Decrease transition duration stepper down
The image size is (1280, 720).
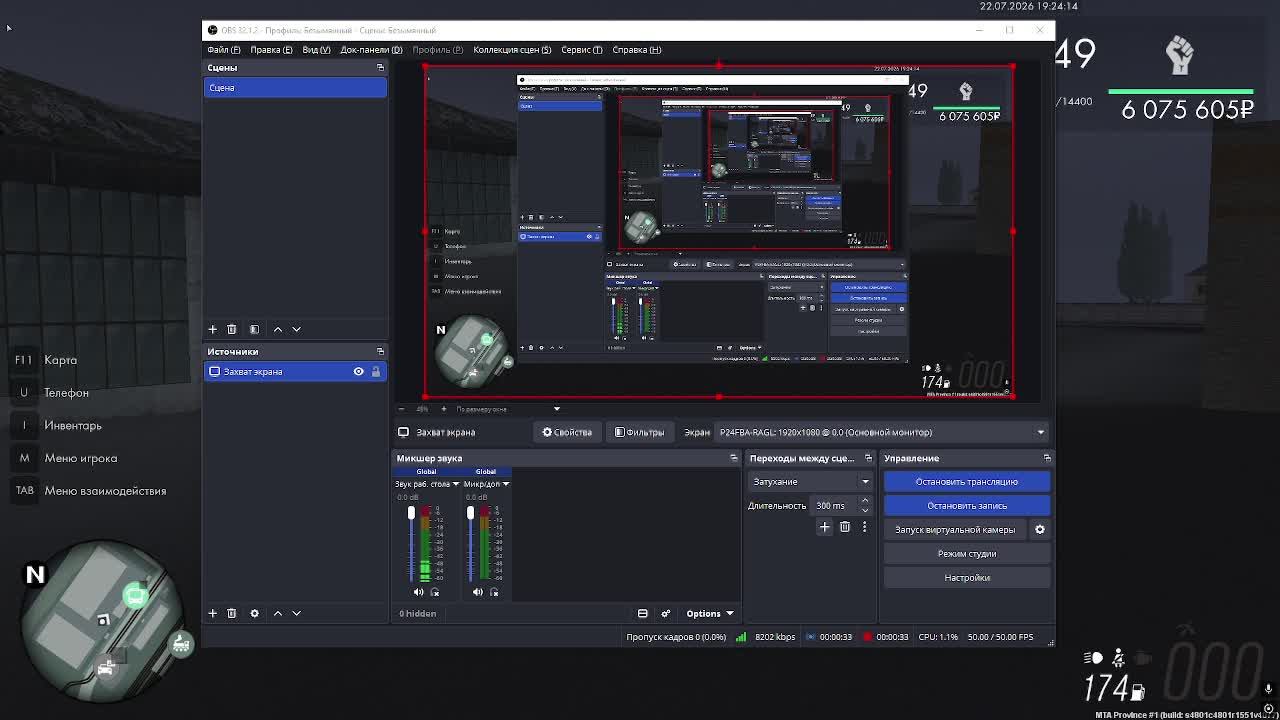coord(865,510)
